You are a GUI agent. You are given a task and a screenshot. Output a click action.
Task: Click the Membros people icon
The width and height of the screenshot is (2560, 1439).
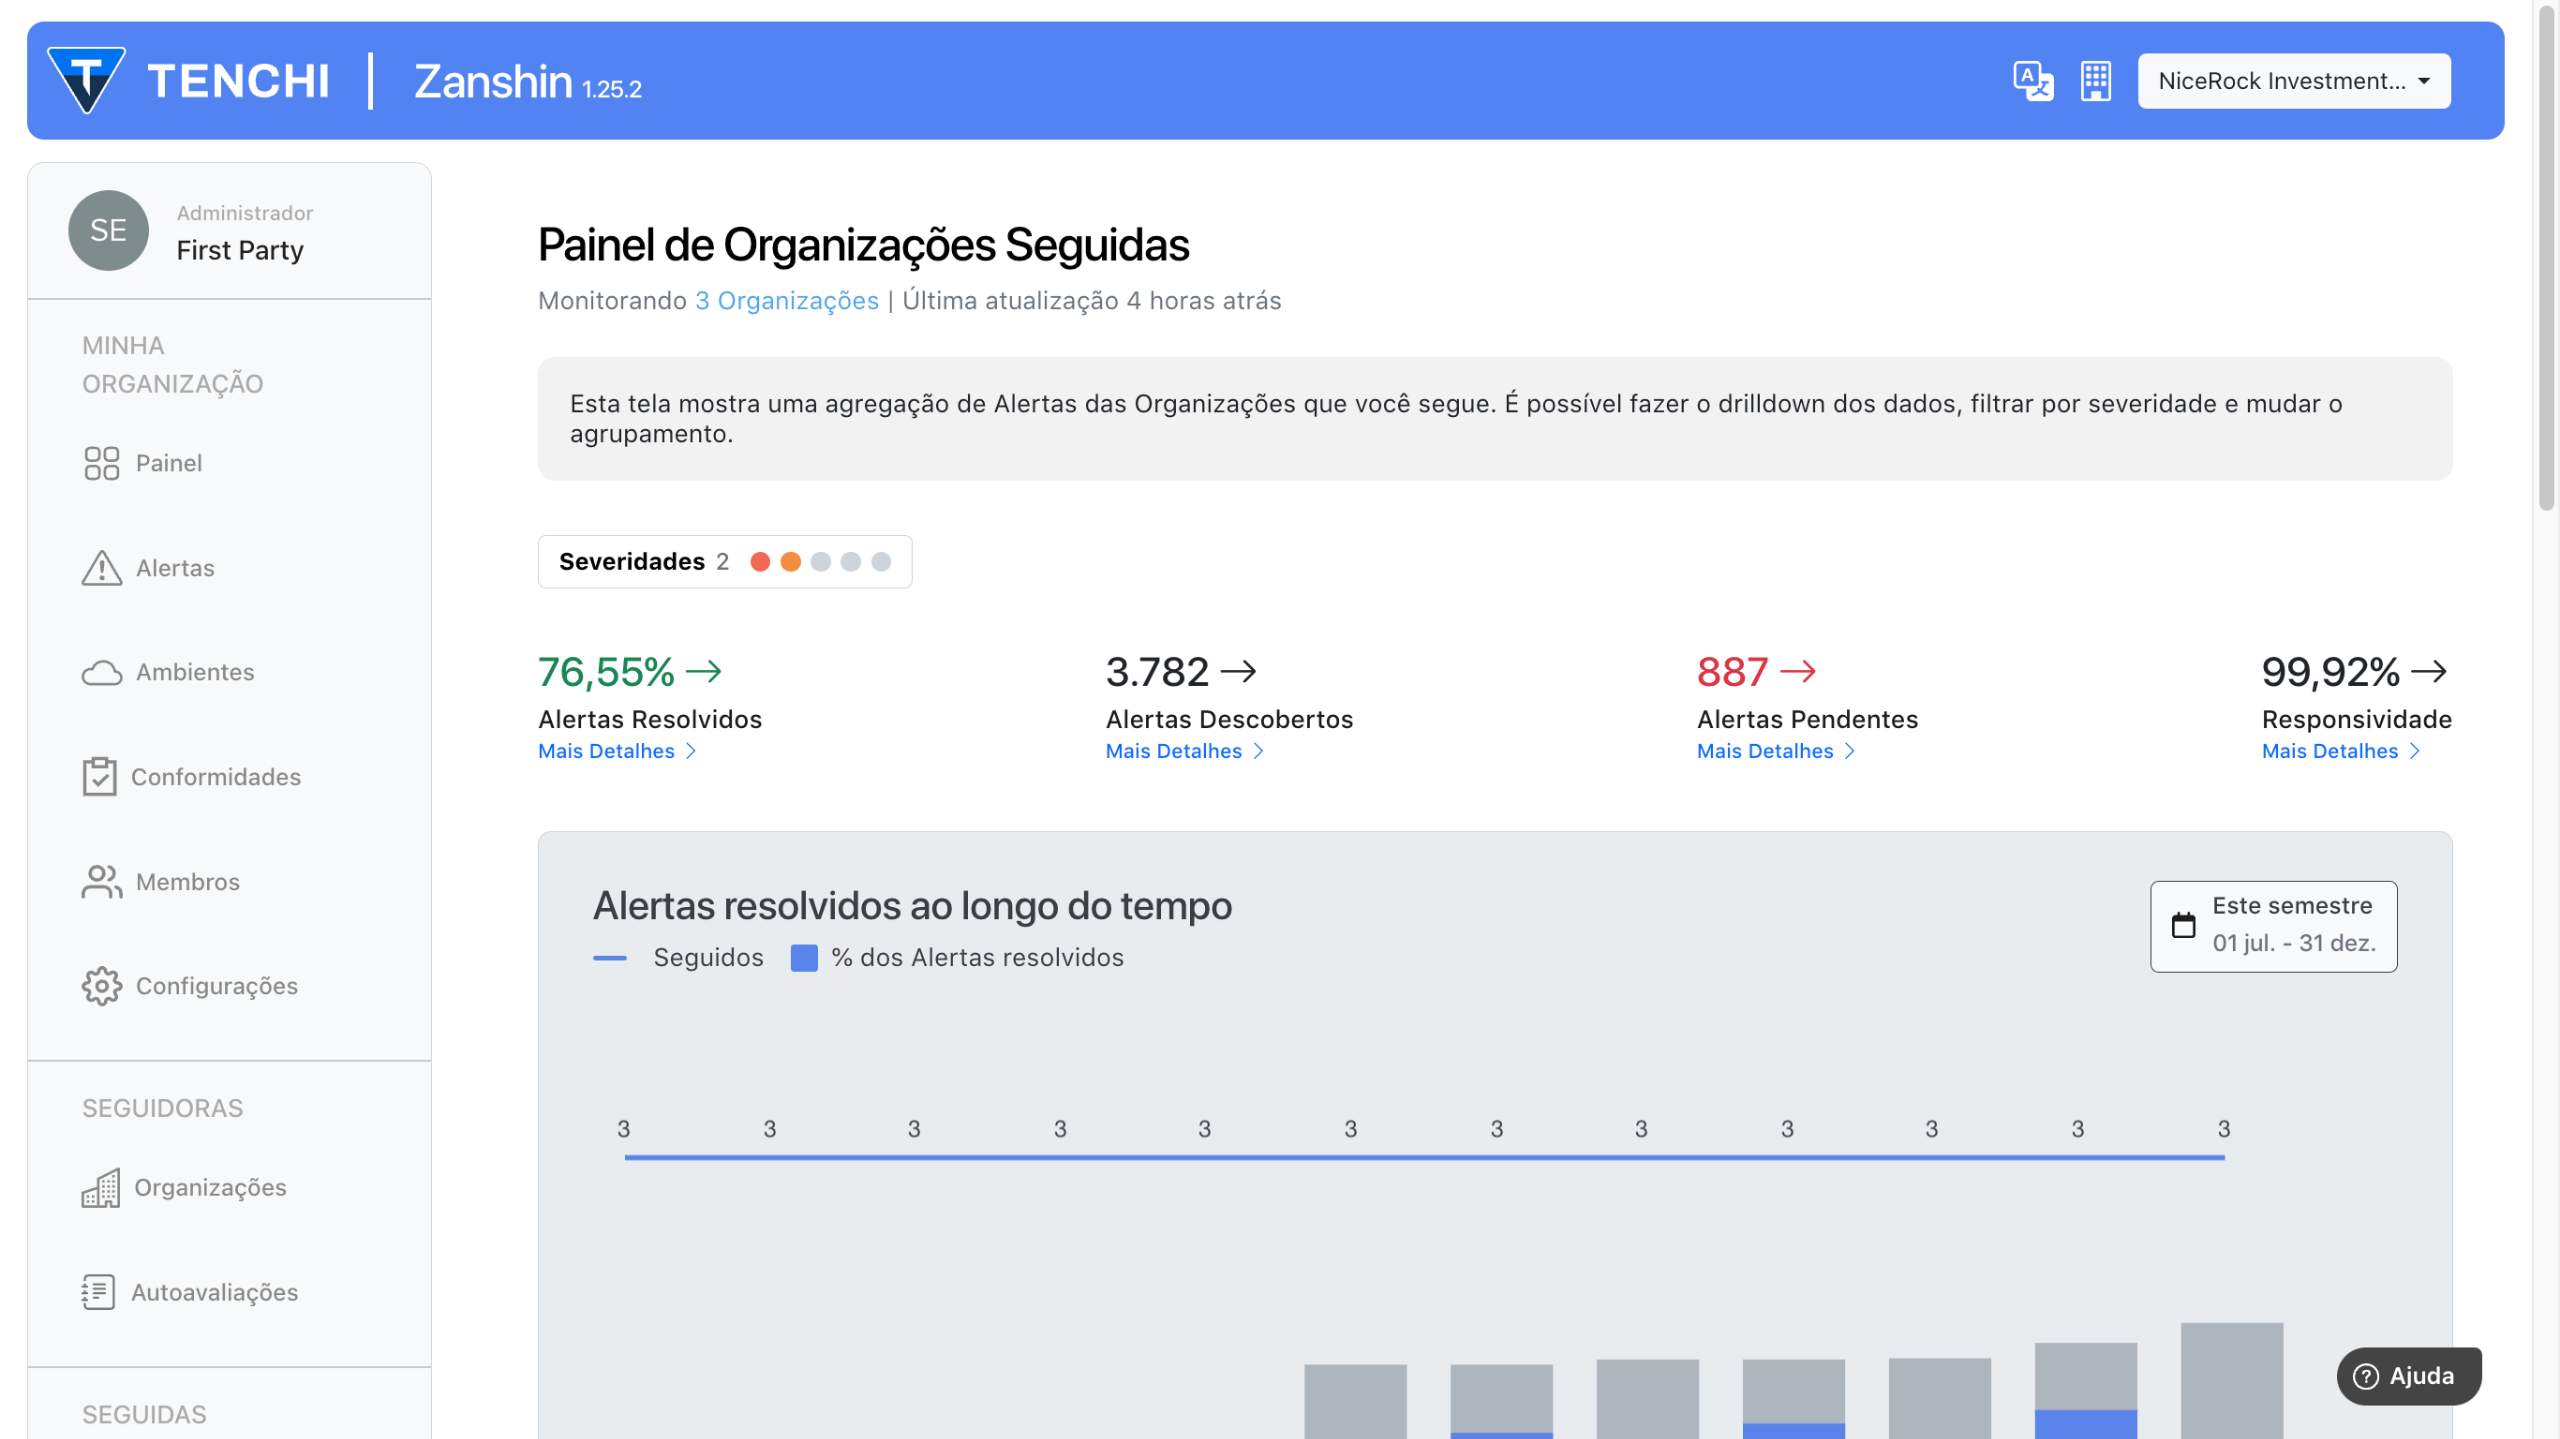(101, 882)
